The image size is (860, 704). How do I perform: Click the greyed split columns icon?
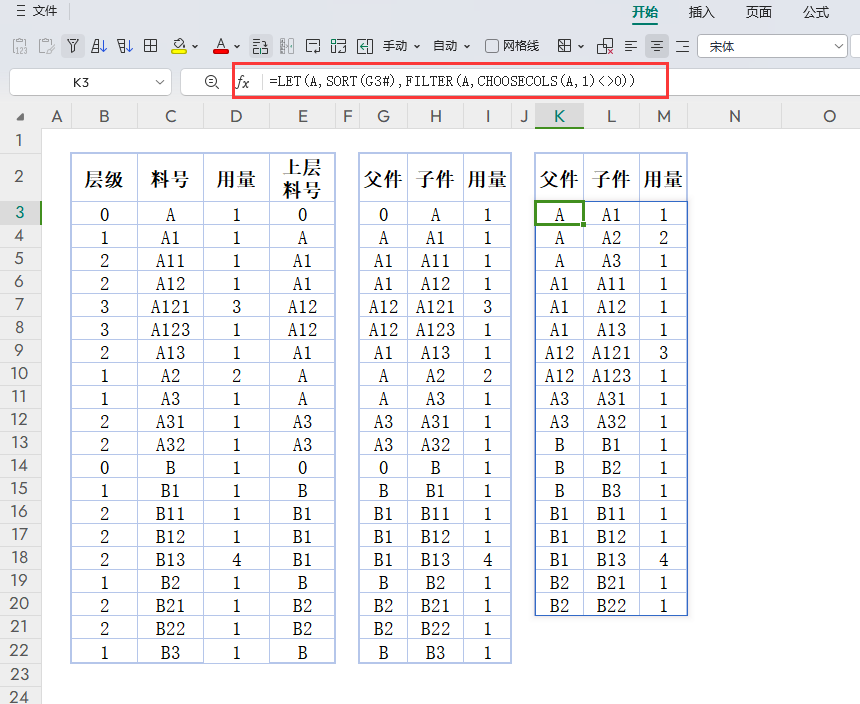pos(287,46)
